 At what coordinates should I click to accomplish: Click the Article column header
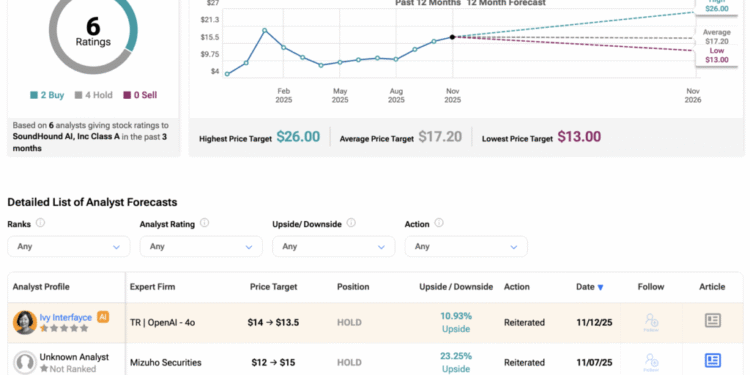(x=712, y=287)
